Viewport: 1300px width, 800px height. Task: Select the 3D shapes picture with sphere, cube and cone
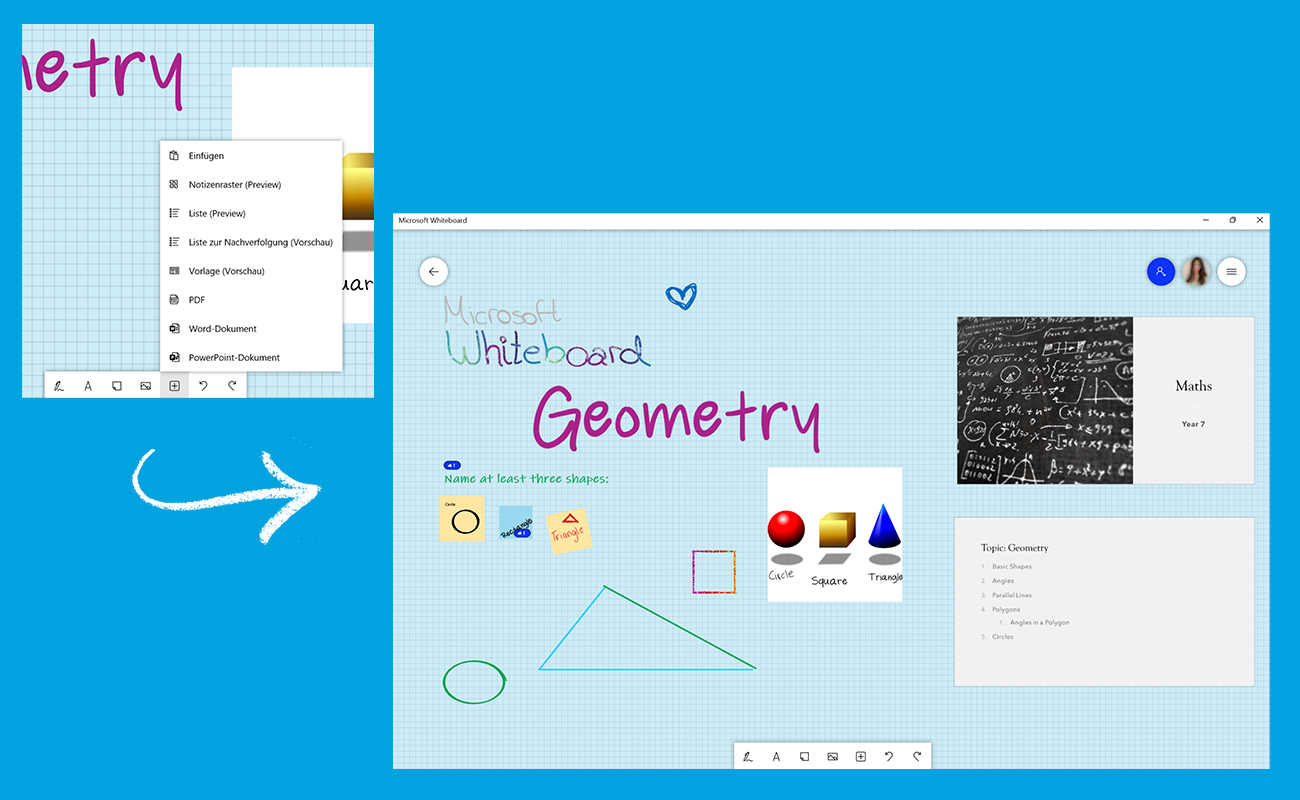coord(835,535)
